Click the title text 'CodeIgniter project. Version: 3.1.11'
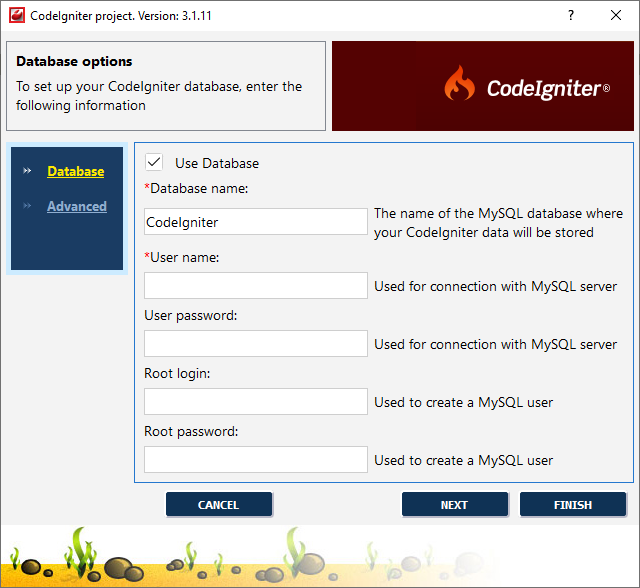This screenshot has width=640, height=588. point(121,16)
